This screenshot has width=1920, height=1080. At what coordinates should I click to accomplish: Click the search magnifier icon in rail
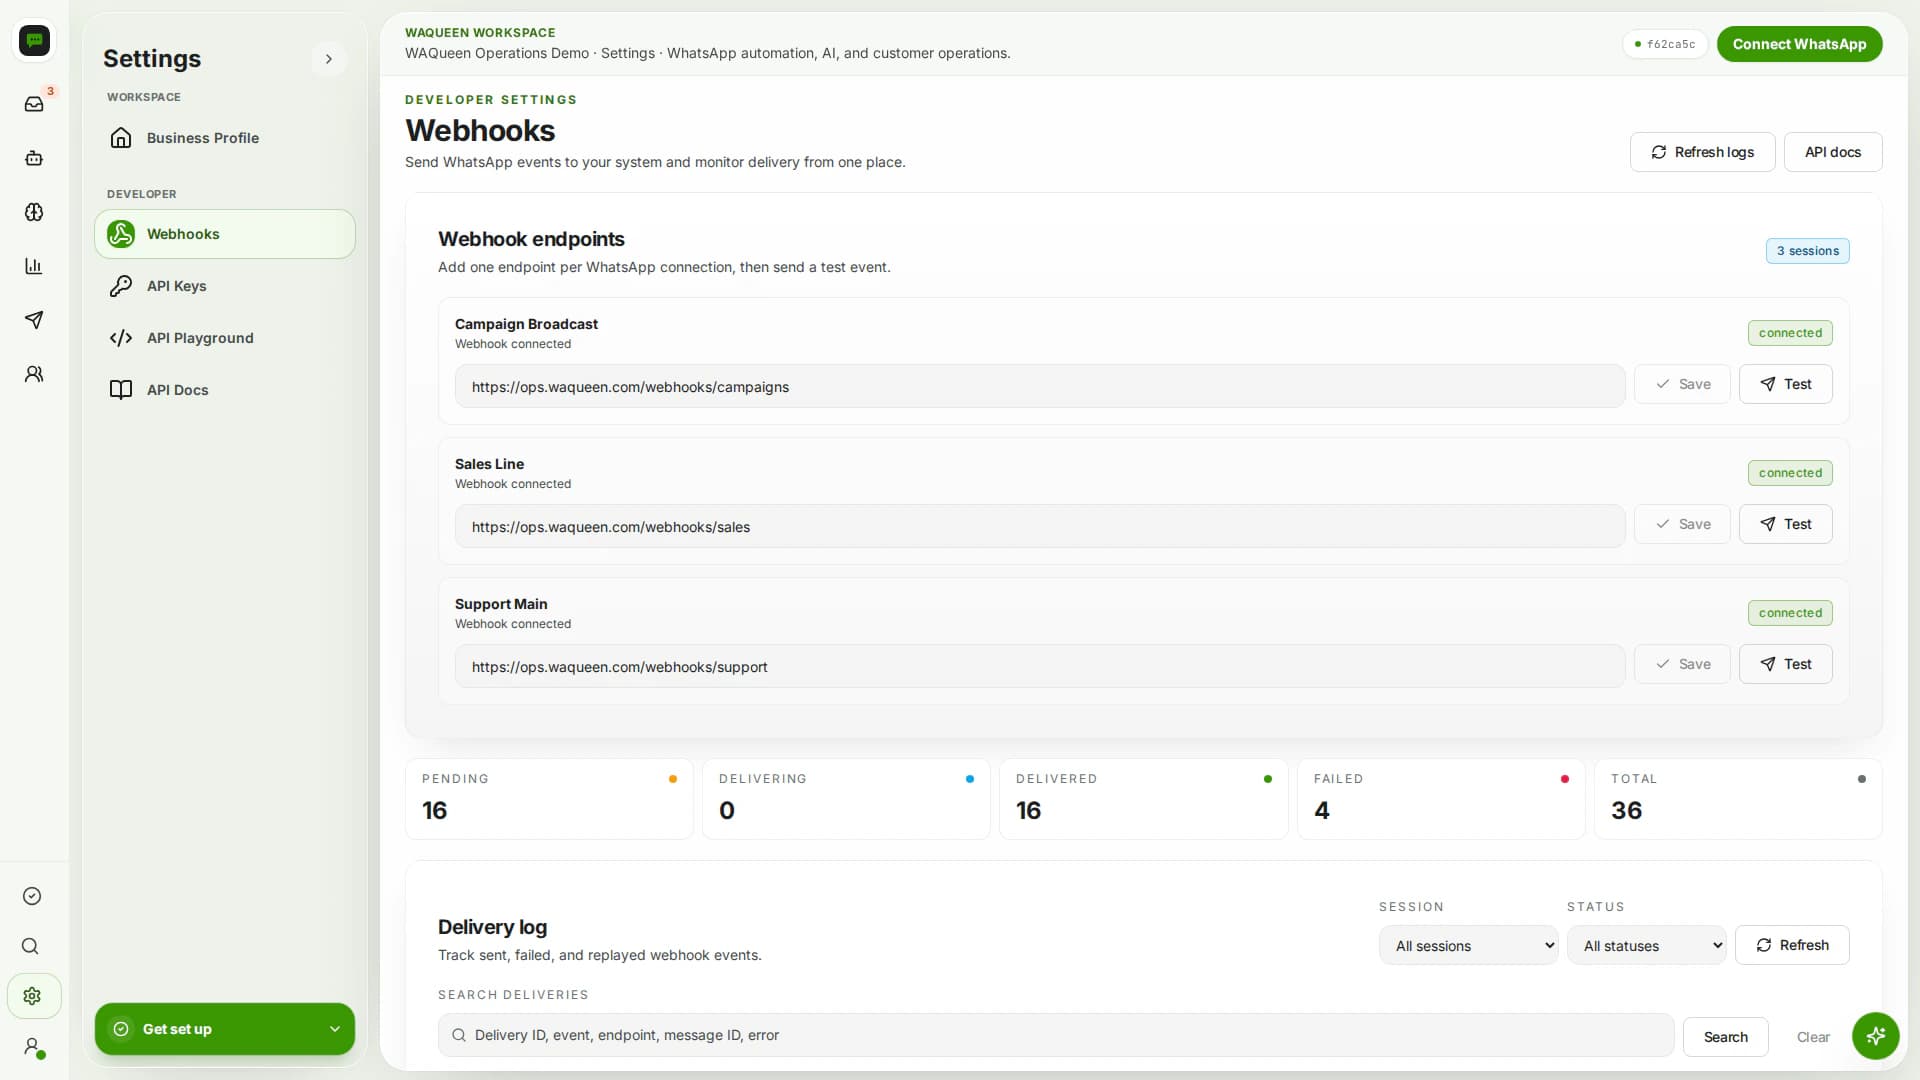click(31, 946)
